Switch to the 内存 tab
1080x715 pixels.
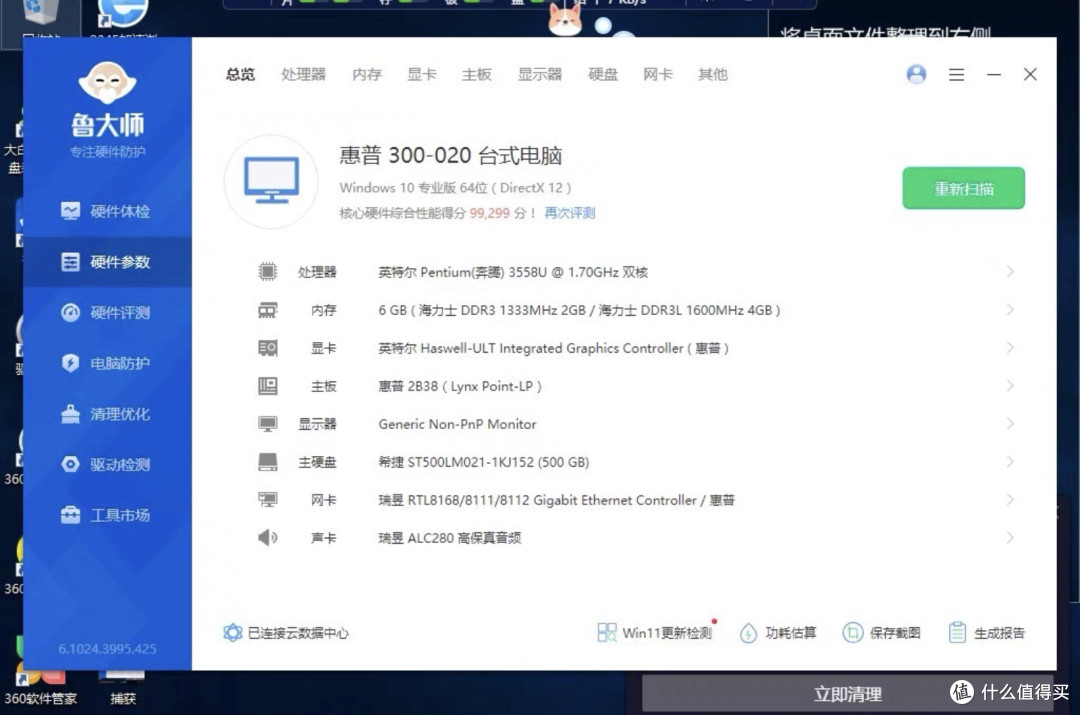coord(366,74)
